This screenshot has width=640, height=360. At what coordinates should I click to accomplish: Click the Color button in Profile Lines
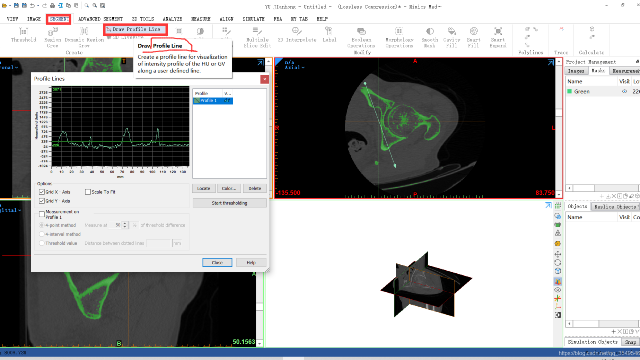pos(229,188)
